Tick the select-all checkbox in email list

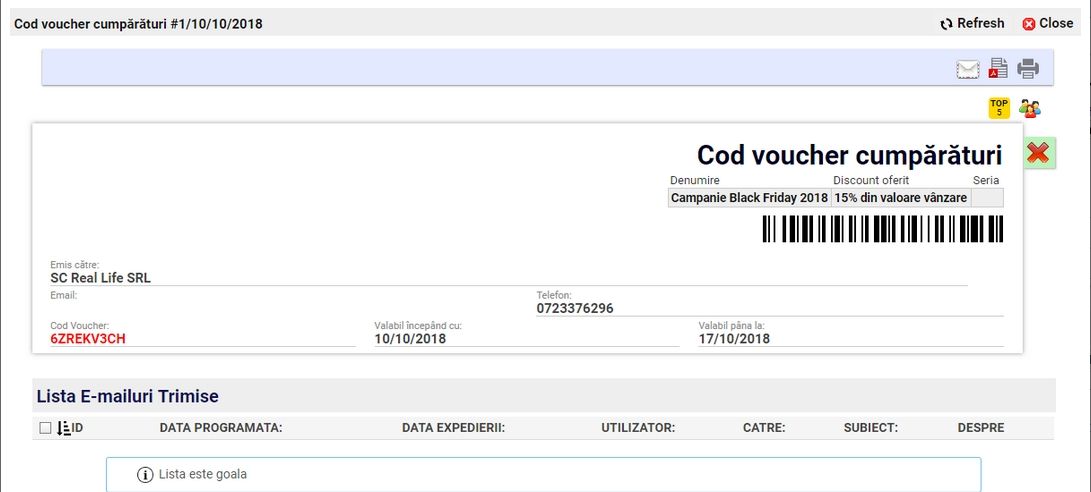[x=45, y=428]
